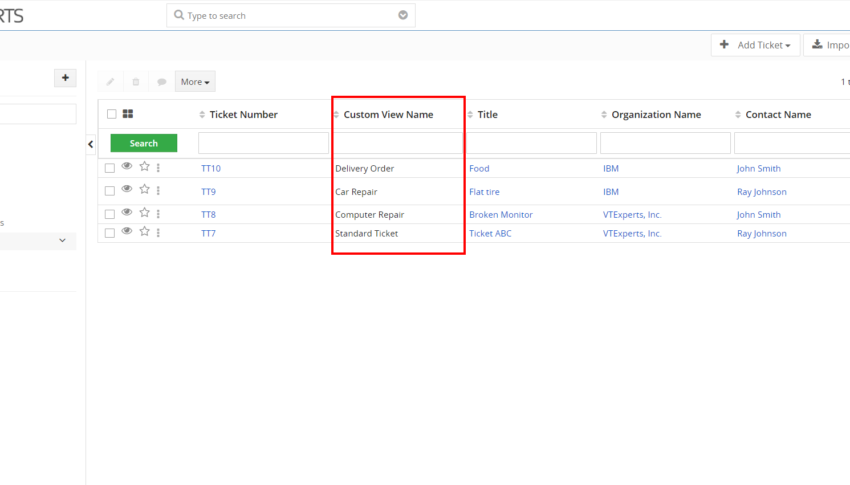Click the eye icon for TT7
Image resolution: width=850 pixels, height=485 pixels.
[x=127, y=231]
